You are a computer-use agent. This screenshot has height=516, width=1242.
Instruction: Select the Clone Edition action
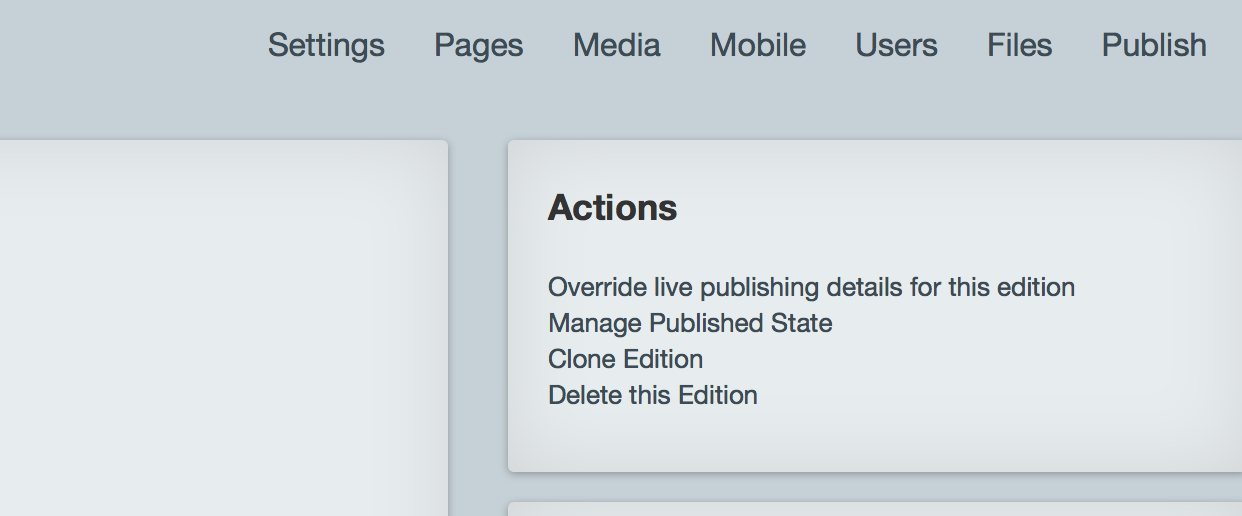tap(625, 359)
